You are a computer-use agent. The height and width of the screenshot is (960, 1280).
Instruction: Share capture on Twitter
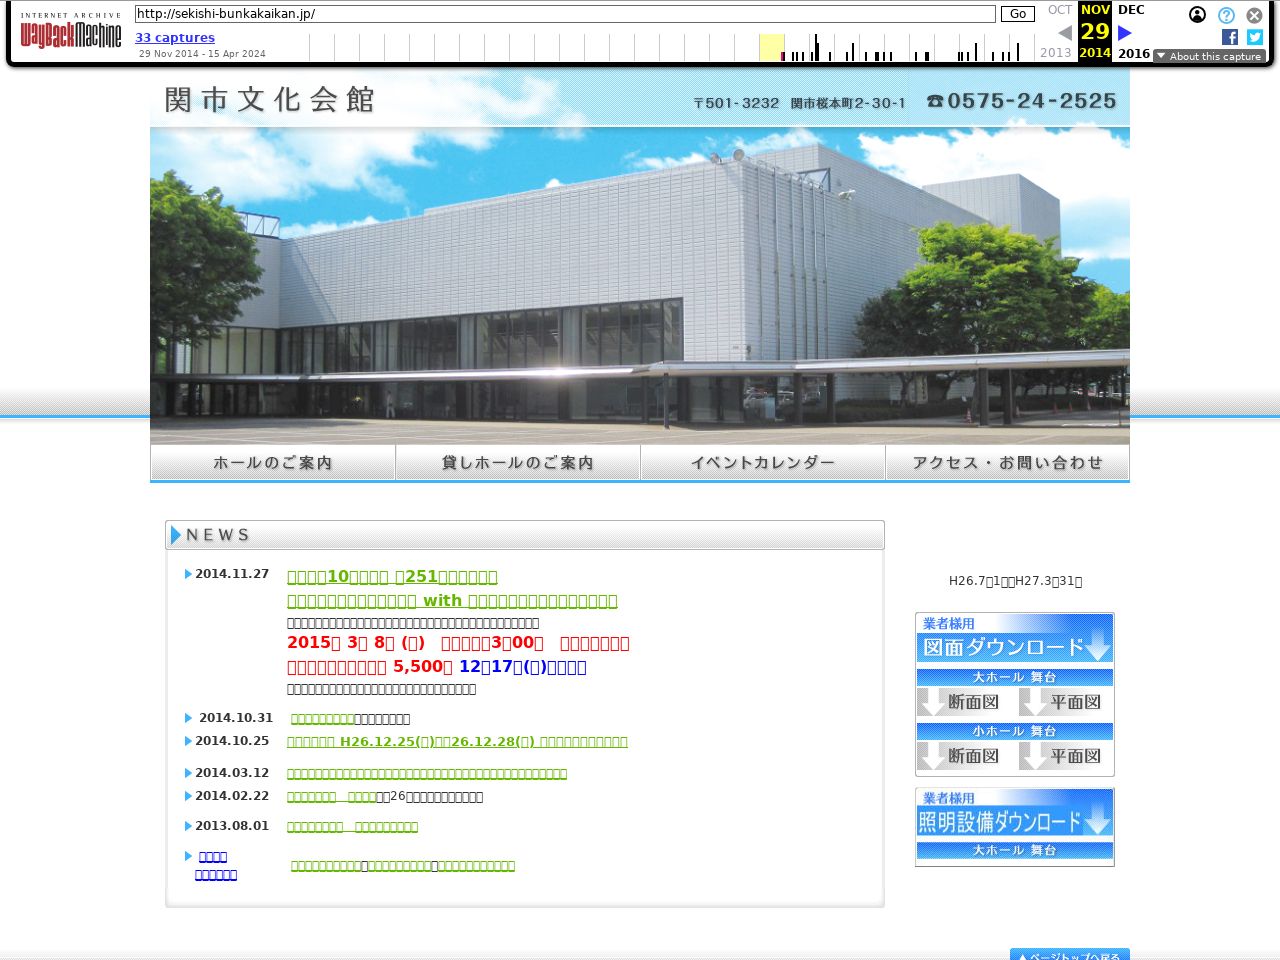tap(1255, 37)
